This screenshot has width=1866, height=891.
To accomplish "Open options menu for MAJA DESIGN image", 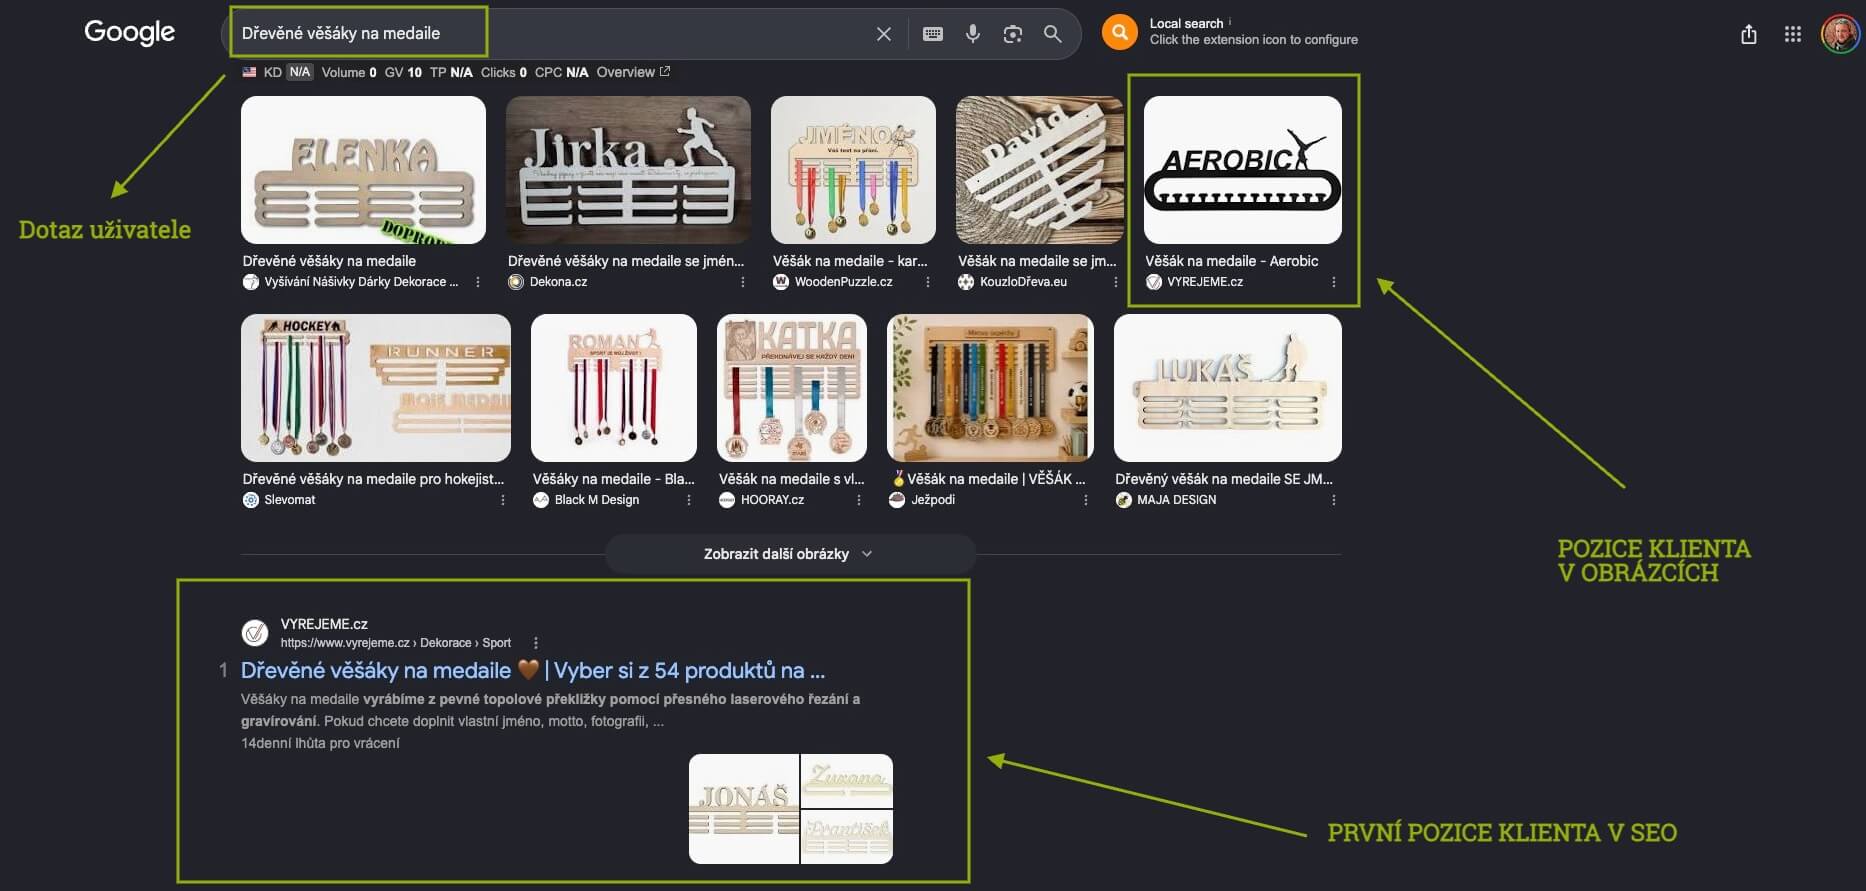I will click(x=1333, y=500).
